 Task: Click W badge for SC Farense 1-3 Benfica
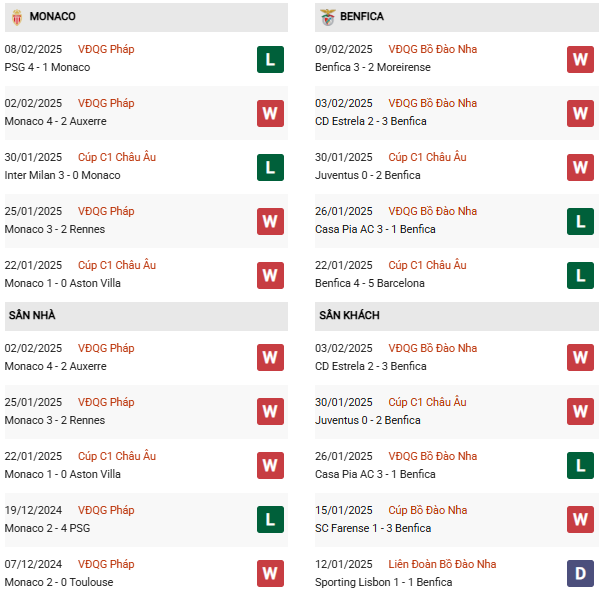click(x=580, y=520)
